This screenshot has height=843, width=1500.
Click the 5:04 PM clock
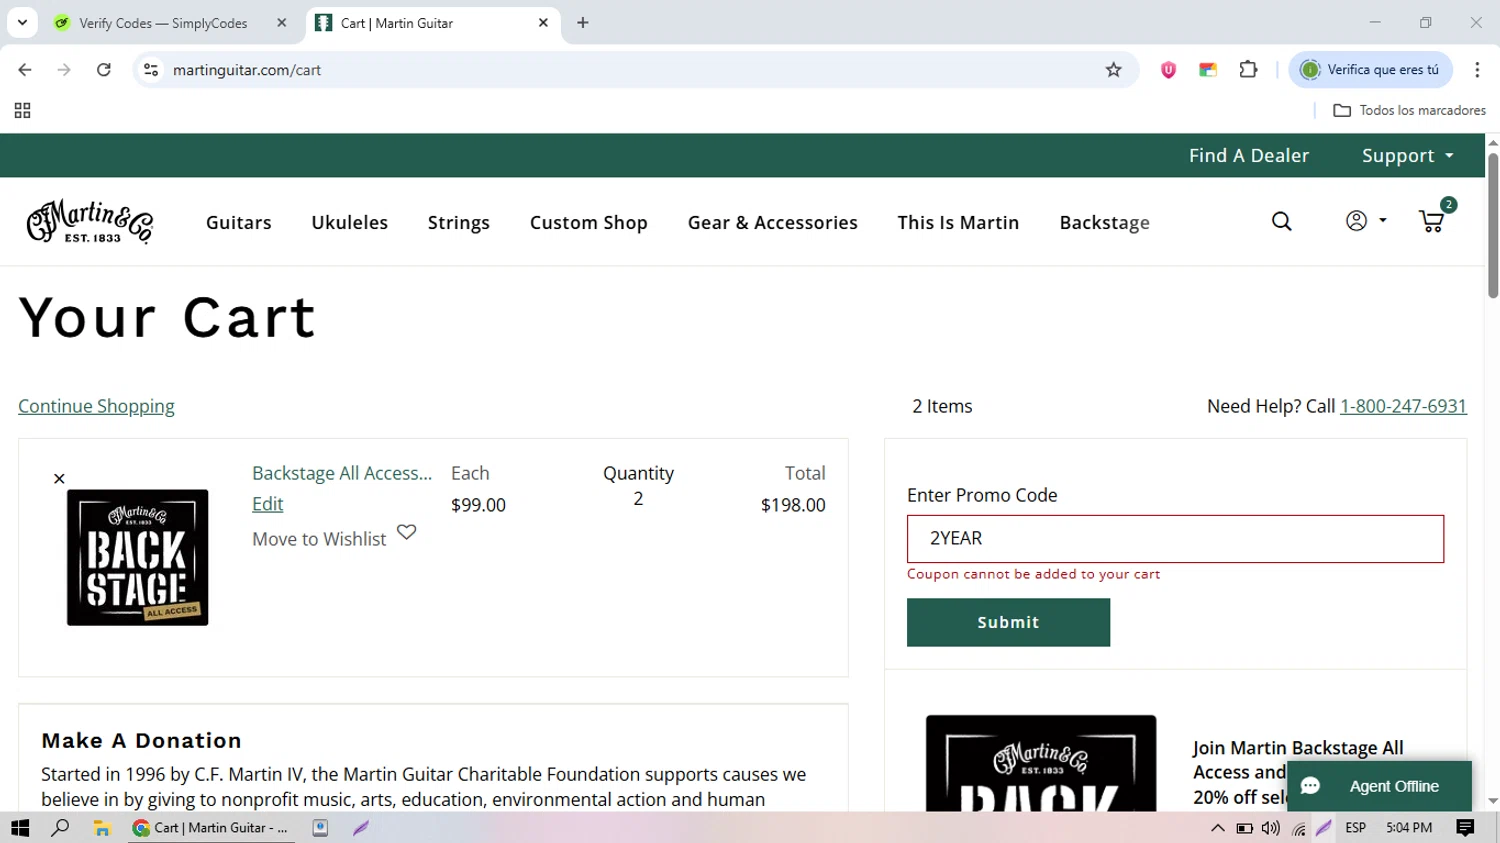tap(1409, 828)
